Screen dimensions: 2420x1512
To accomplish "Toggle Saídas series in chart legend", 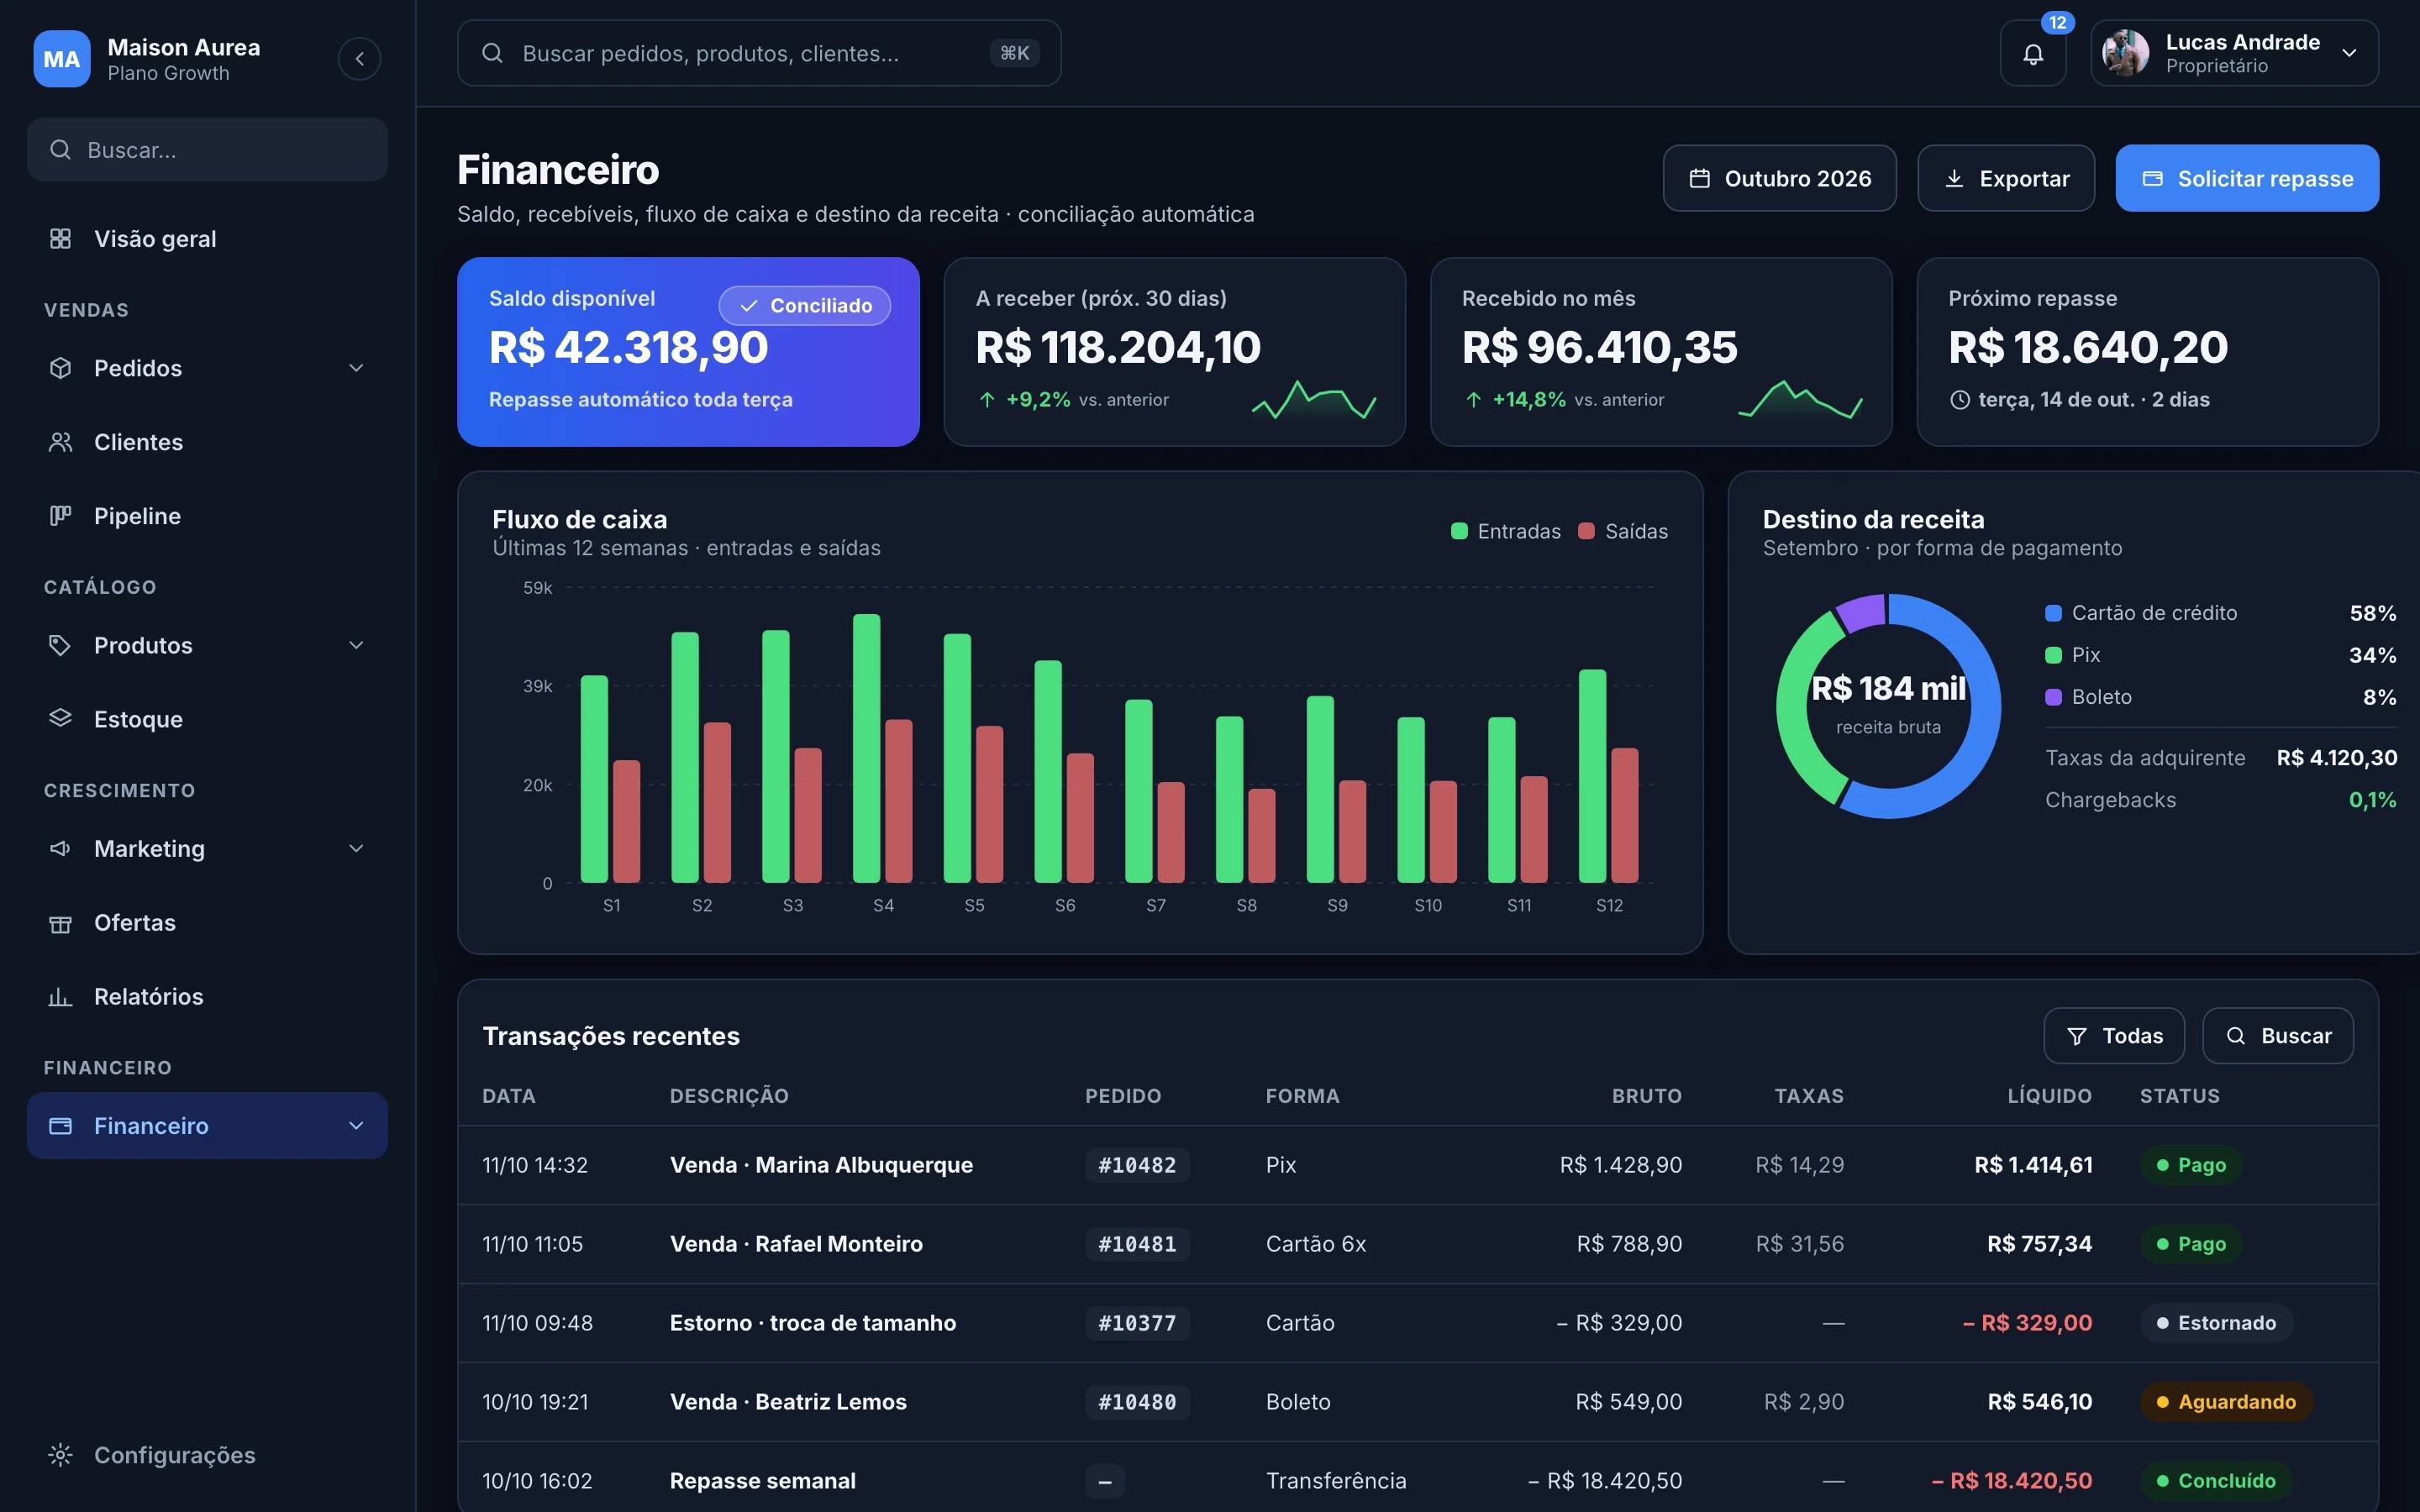I will [x=1622, y=531].
